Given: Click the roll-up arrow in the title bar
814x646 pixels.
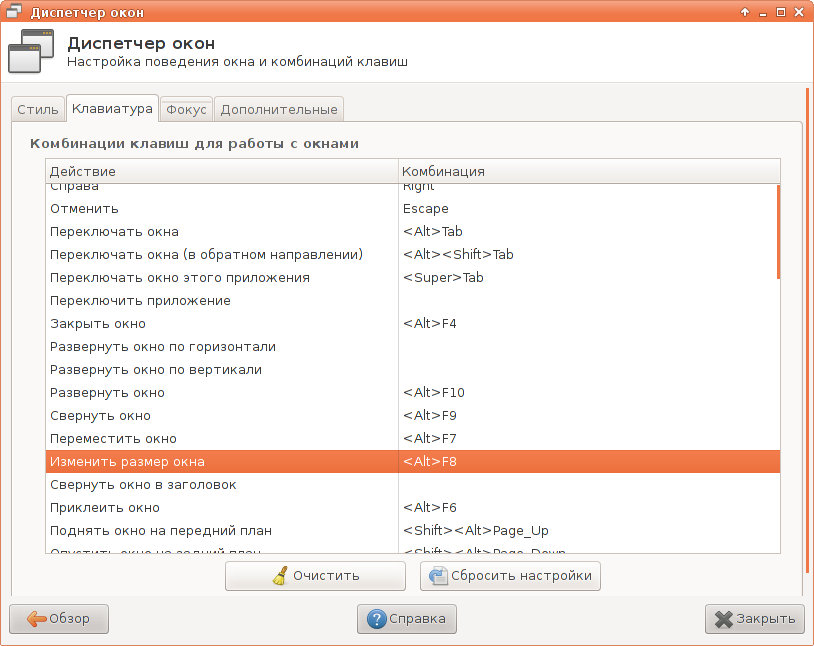Looking at the screenshot, I should coord(745,12).
